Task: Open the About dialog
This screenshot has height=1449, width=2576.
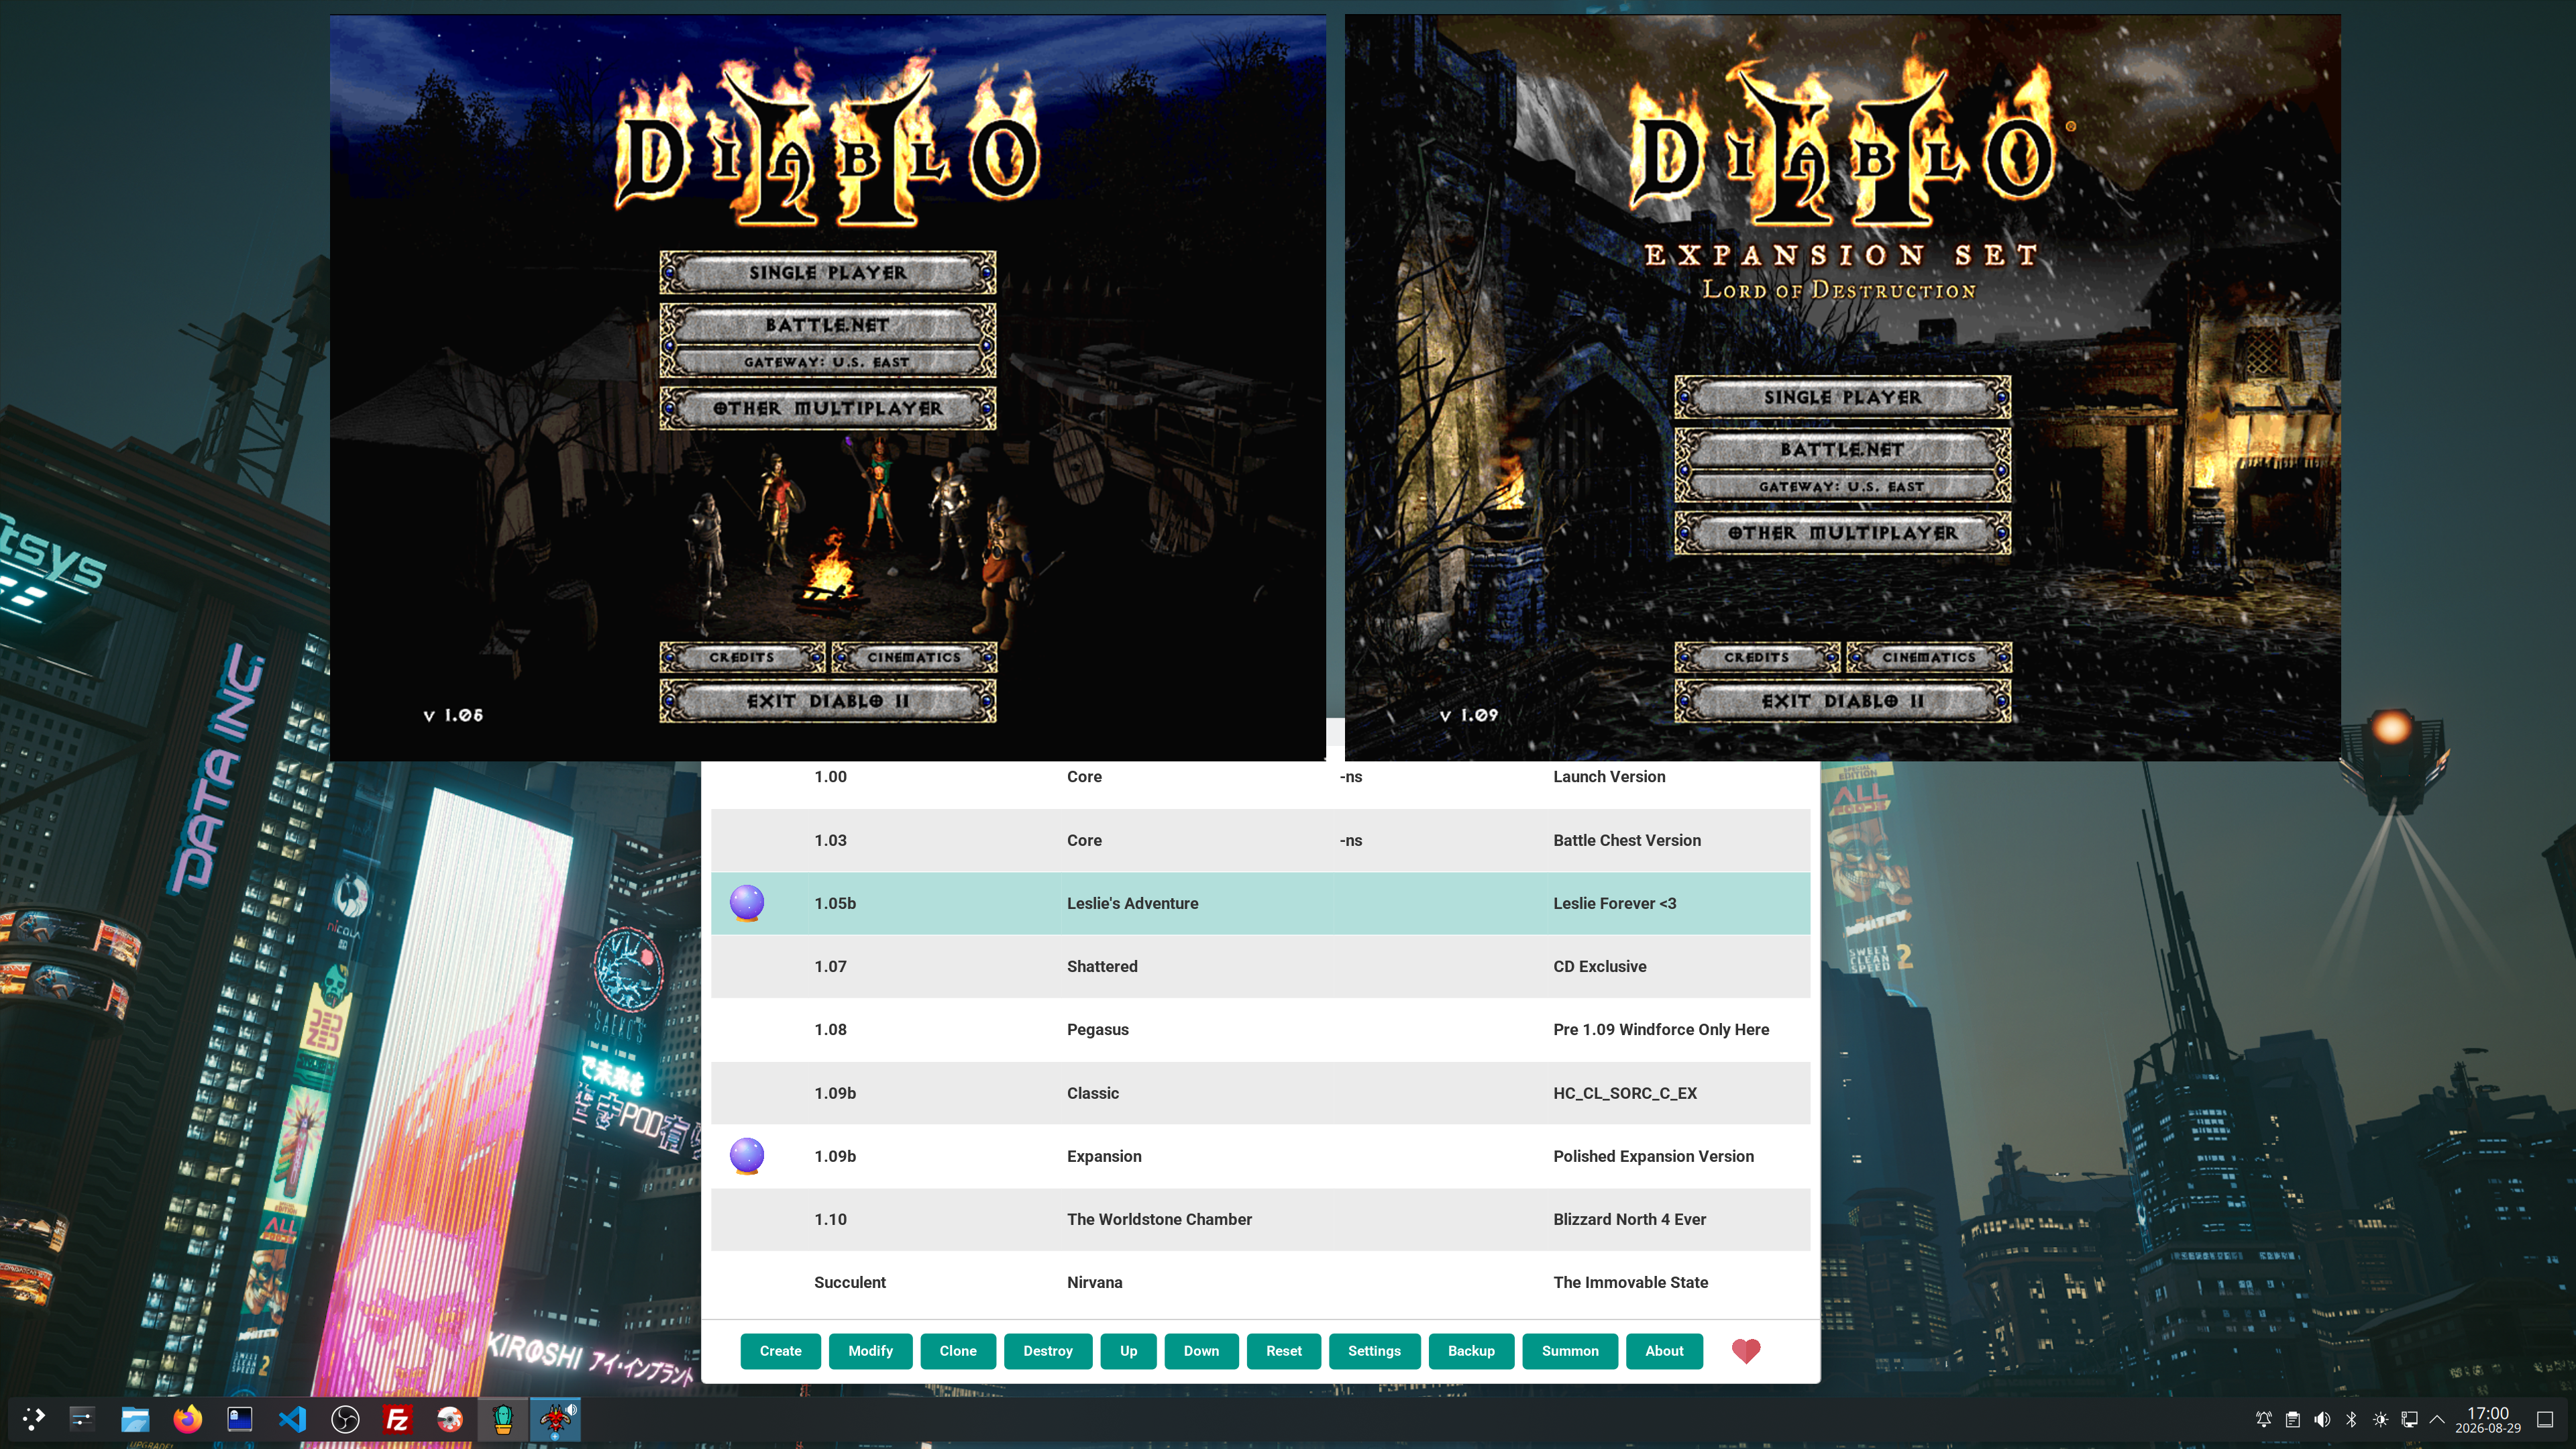Action: pyautogui.click(x=1664, y=1351)
